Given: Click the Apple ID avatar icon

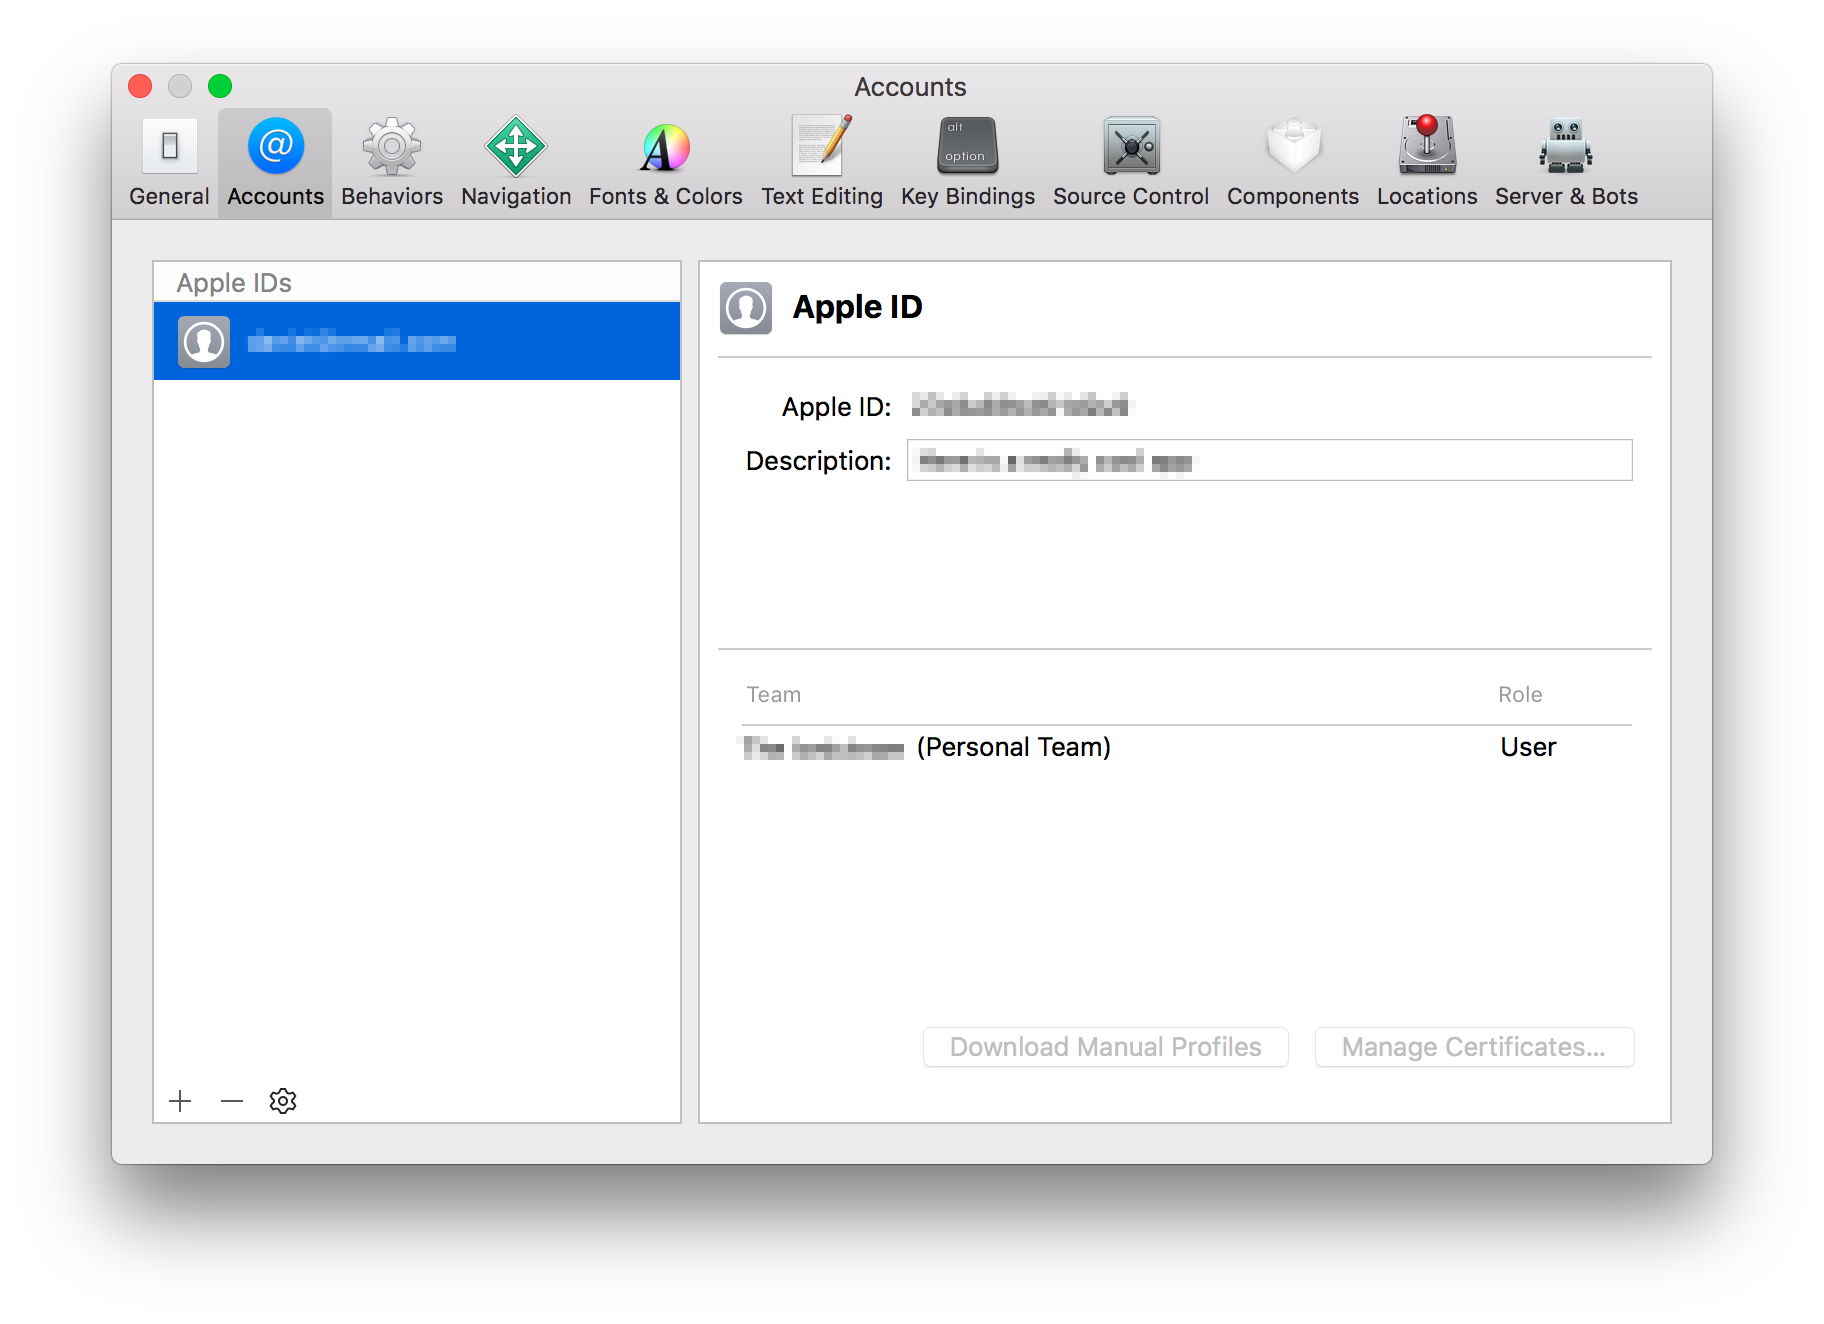Looking at the screenshot, I should (x=744, y=309).
